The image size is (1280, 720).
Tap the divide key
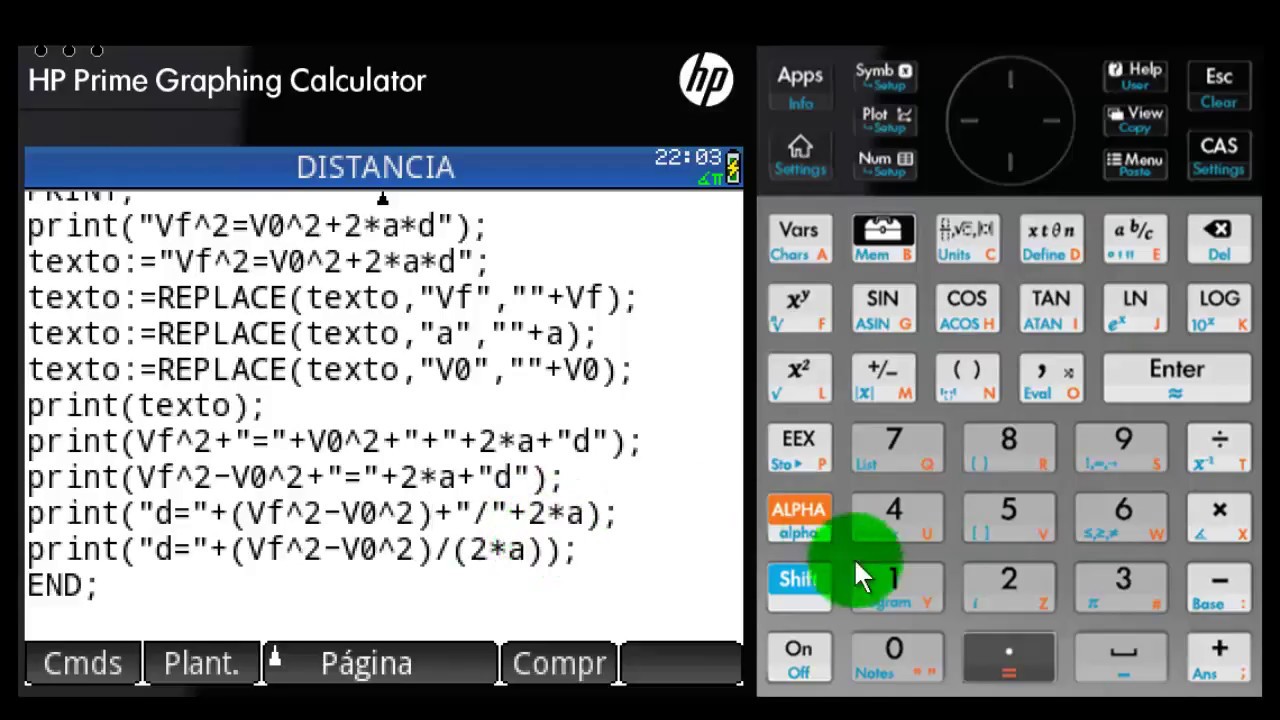(1220, 449)
